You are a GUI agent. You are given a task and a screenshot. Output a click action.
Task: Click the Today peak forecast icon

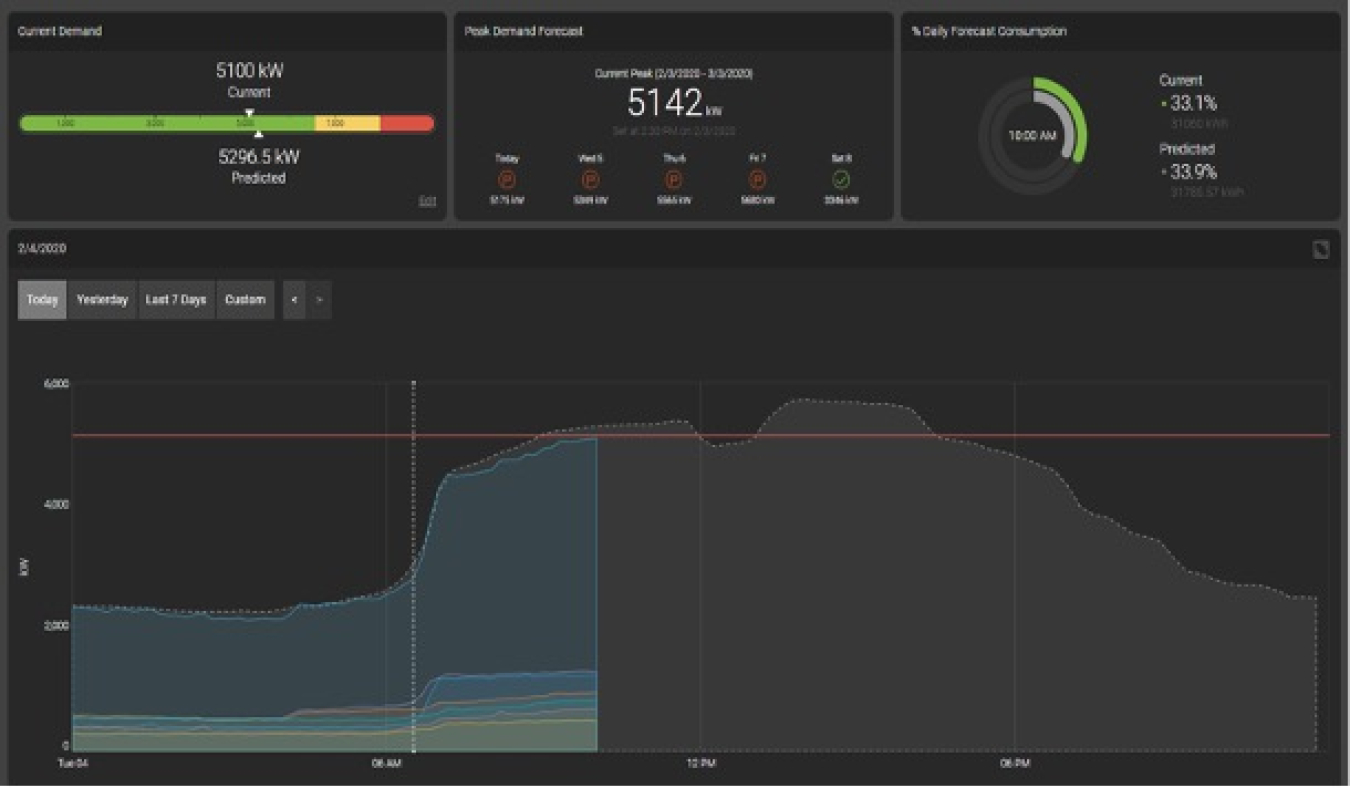pyautogui.click(x=507, y=180)
